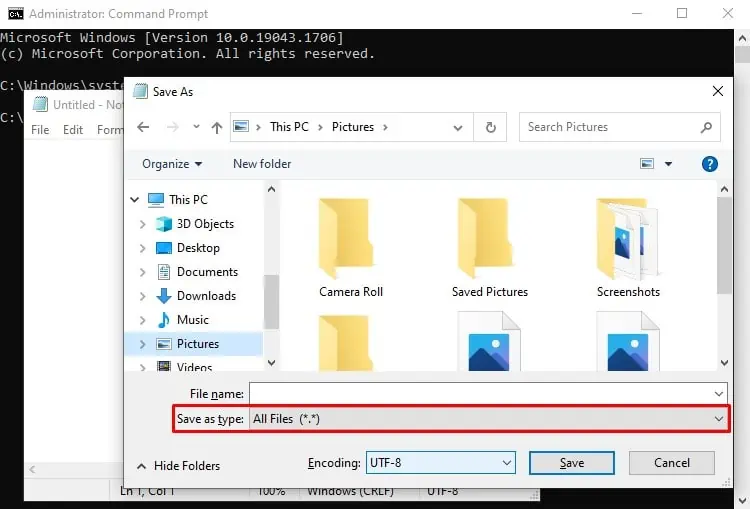Click the Command Prompt title bar icon

click(x=15, y=14)
